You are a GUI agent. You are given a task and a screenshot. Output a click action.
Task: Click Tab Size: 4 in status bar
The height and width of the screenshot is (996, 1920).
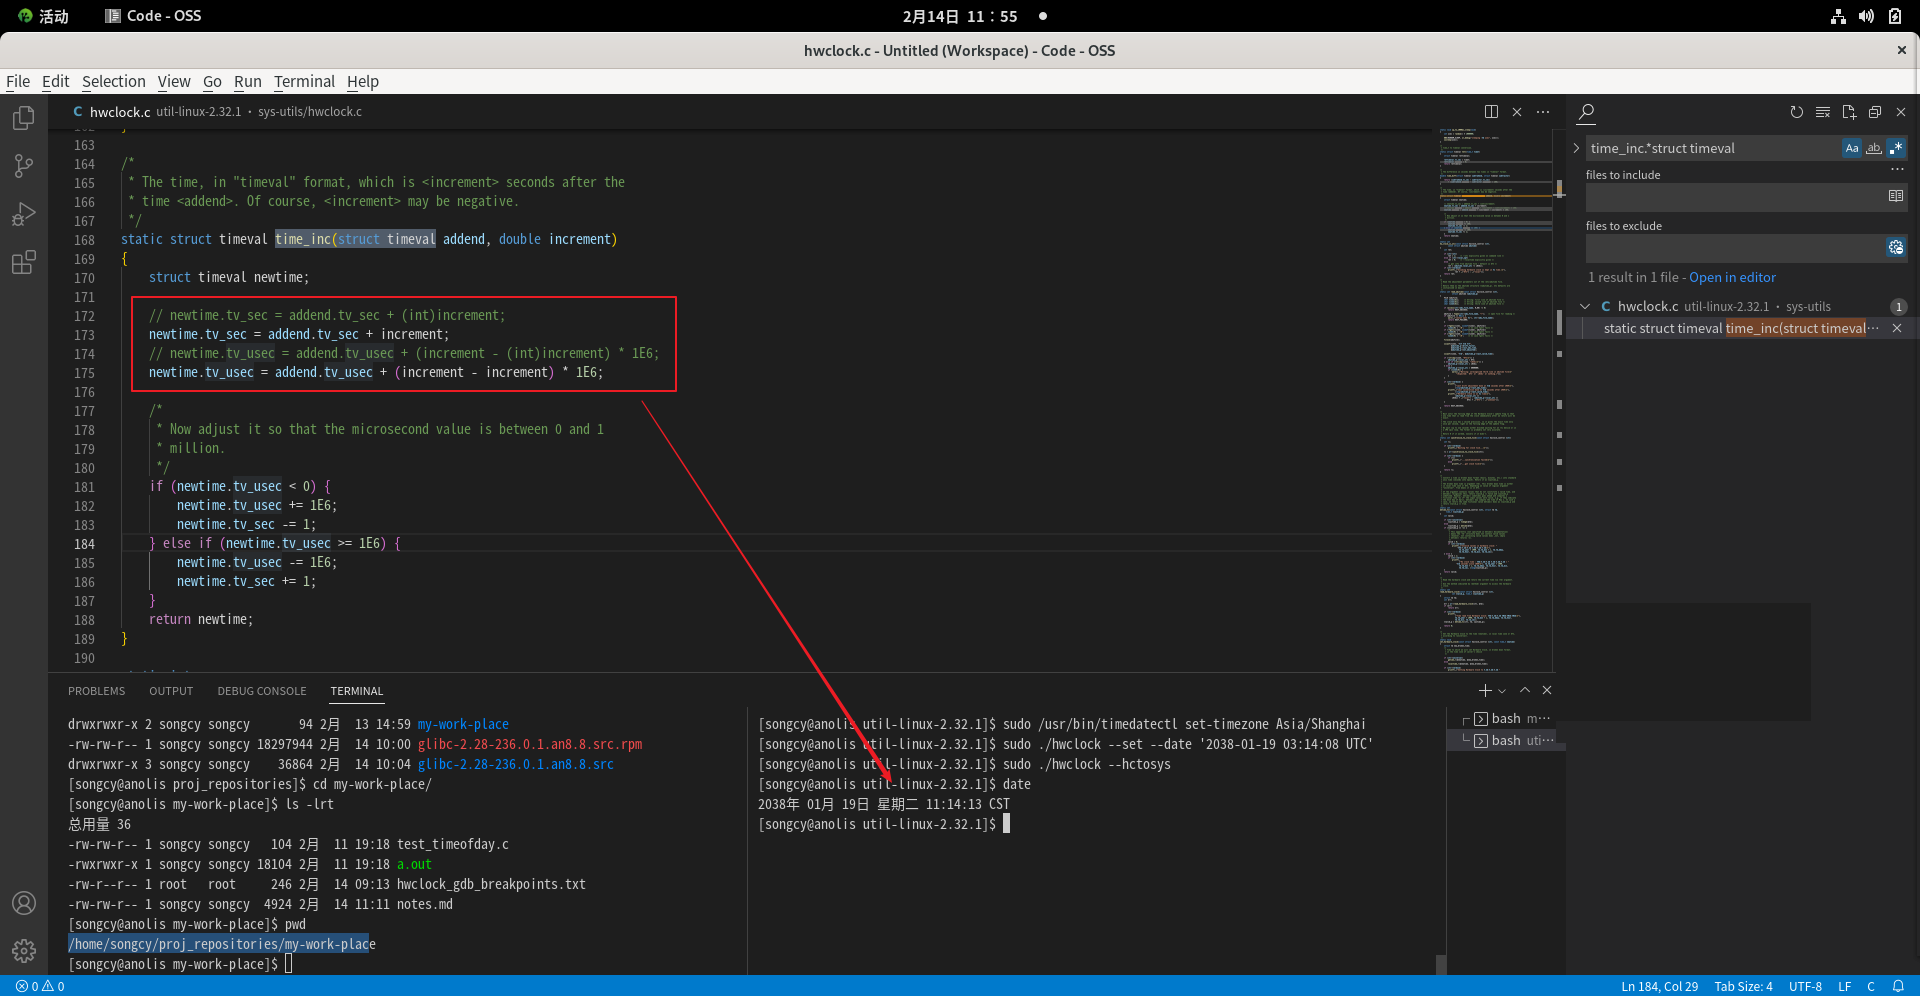[x=1743, y=986]
